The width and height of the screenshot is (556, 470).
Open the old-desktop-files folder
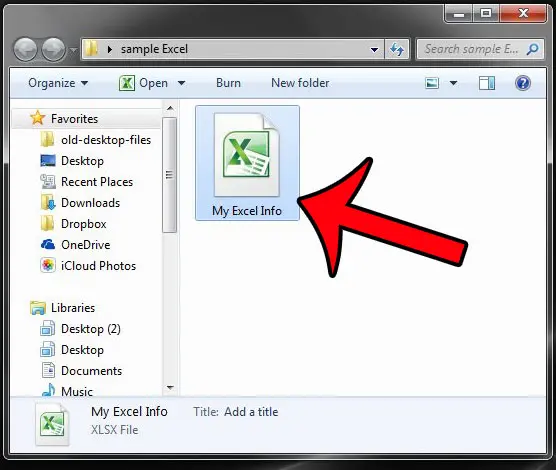106,140
